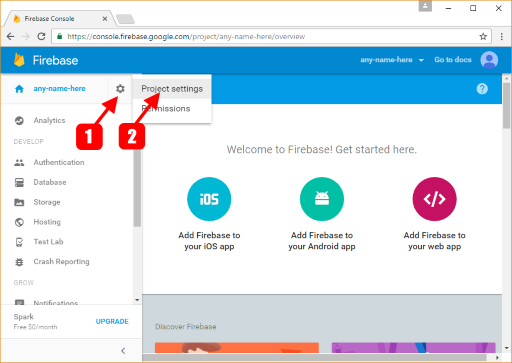512x363 pixels.
Task: Bookmark page with the star icon
Action: click(483, 36)
